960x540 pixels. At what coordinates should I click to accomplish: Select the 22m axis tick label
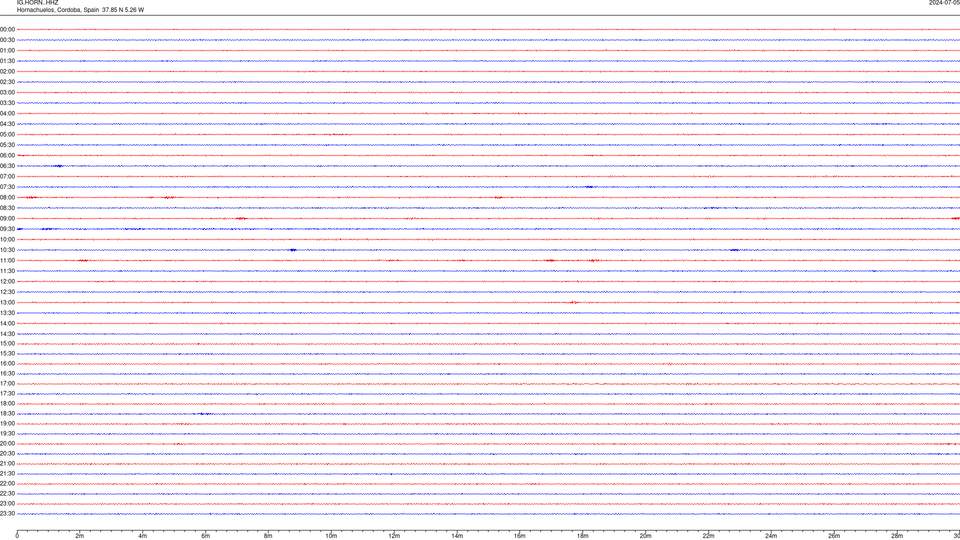pyautogui.click(x=708, y=536)
